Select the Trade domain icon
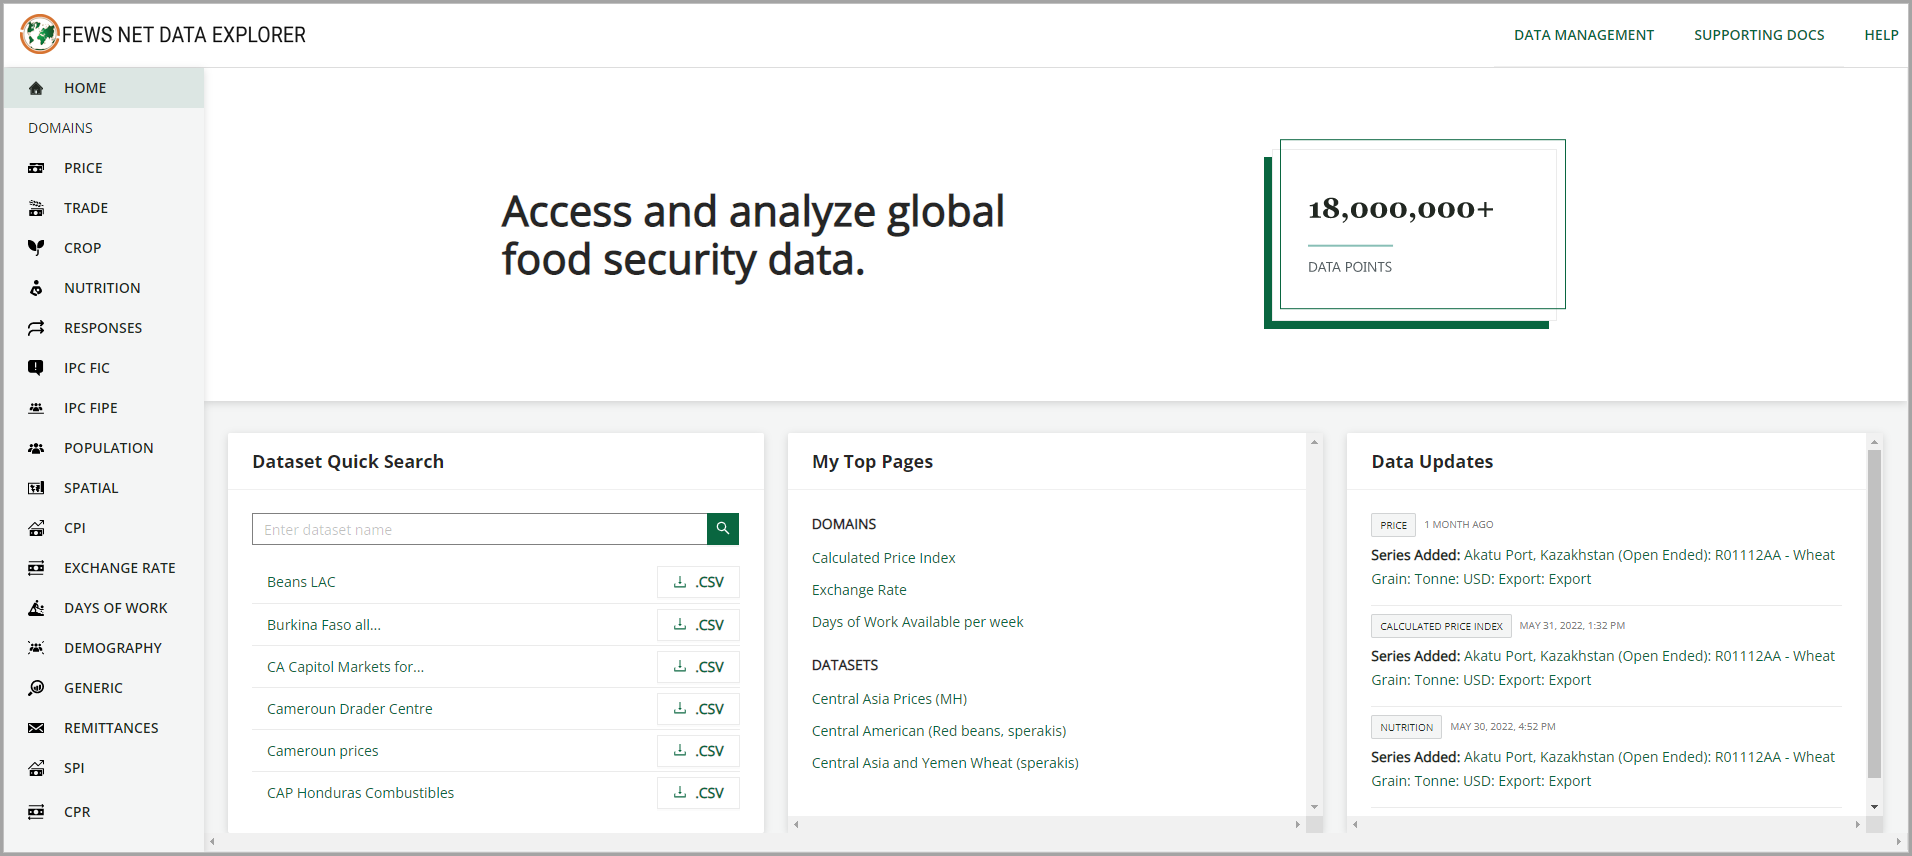Image resolution: width=1912 pixels, height=856 pixels. point(36,208)
